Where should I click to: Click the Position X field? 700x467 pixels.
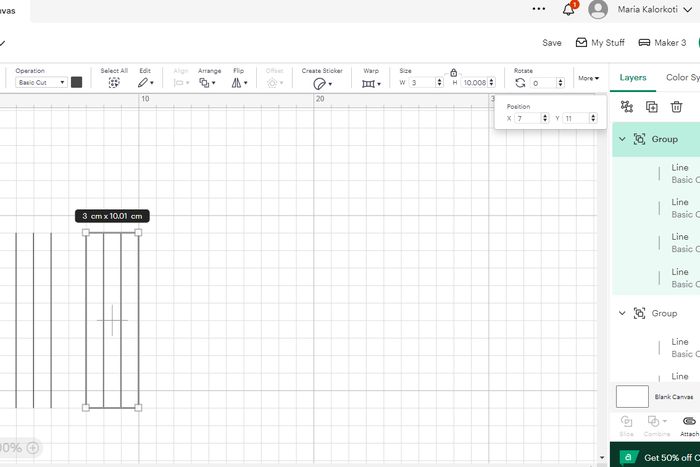(x=528, y=118)
